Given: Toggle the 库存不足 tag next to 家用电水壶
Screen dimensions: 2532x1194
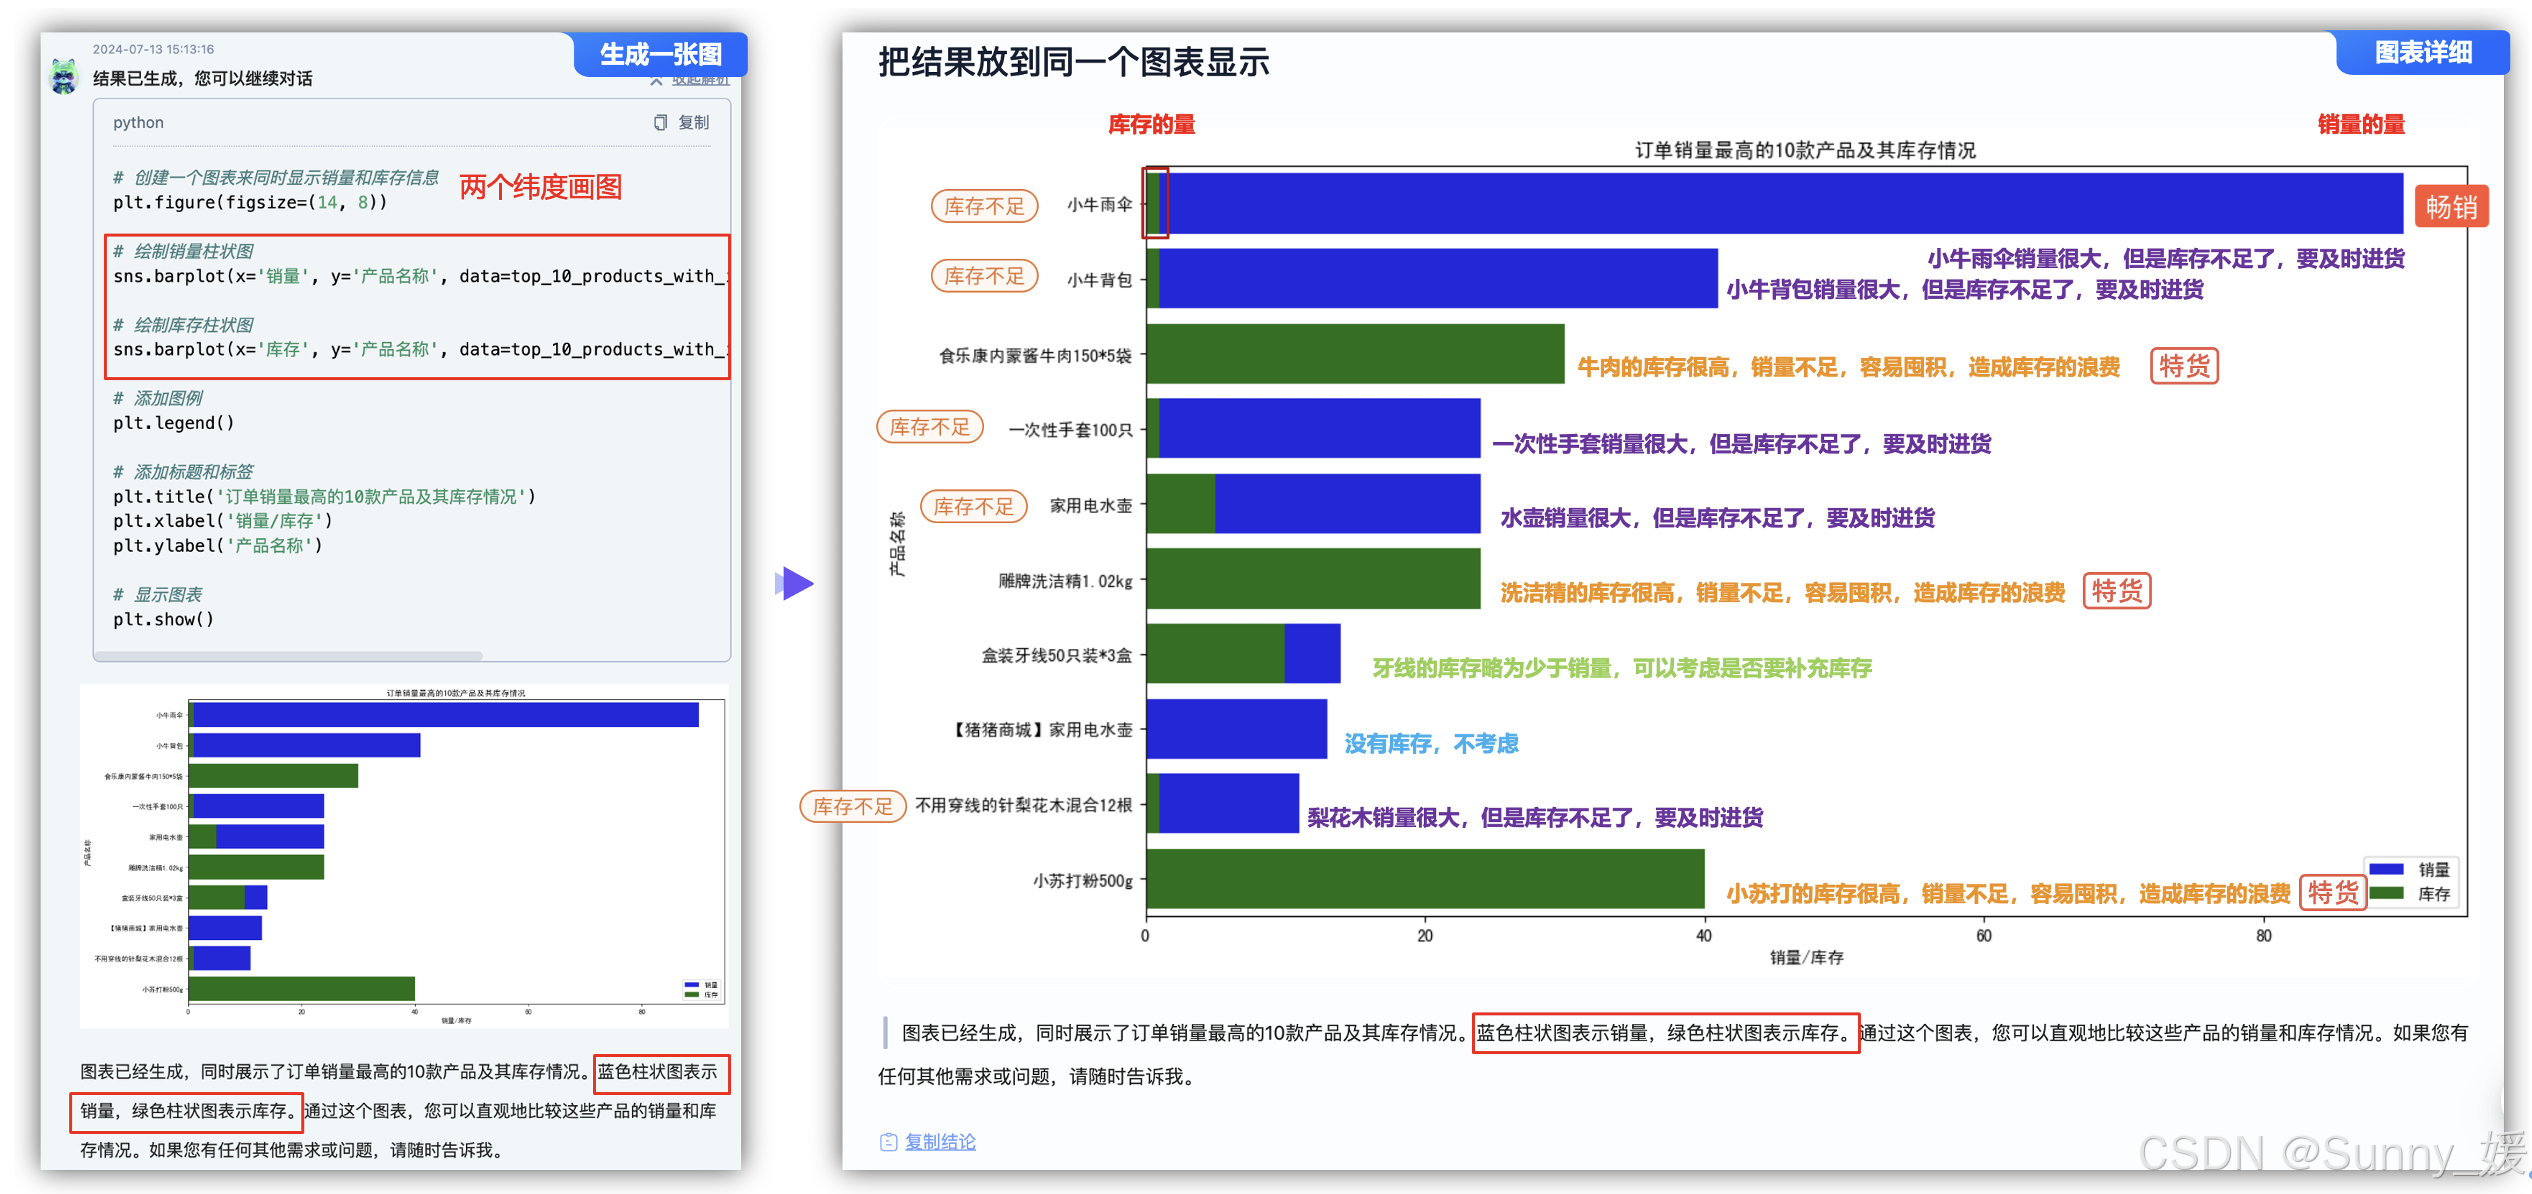Looking at the screenshot, I should [x=973, y=506].
